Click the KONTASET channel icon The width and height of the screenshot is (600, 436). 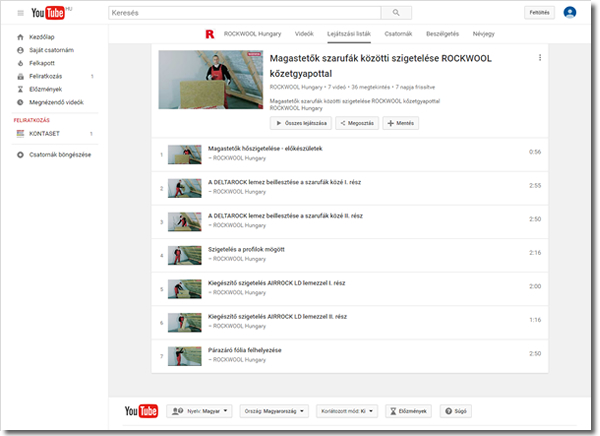(20, 134)
